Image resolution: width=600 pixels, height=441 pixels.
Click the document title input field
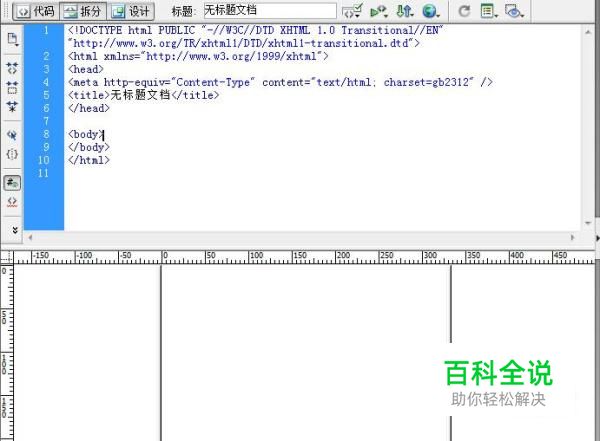click(x=270, y=11)
